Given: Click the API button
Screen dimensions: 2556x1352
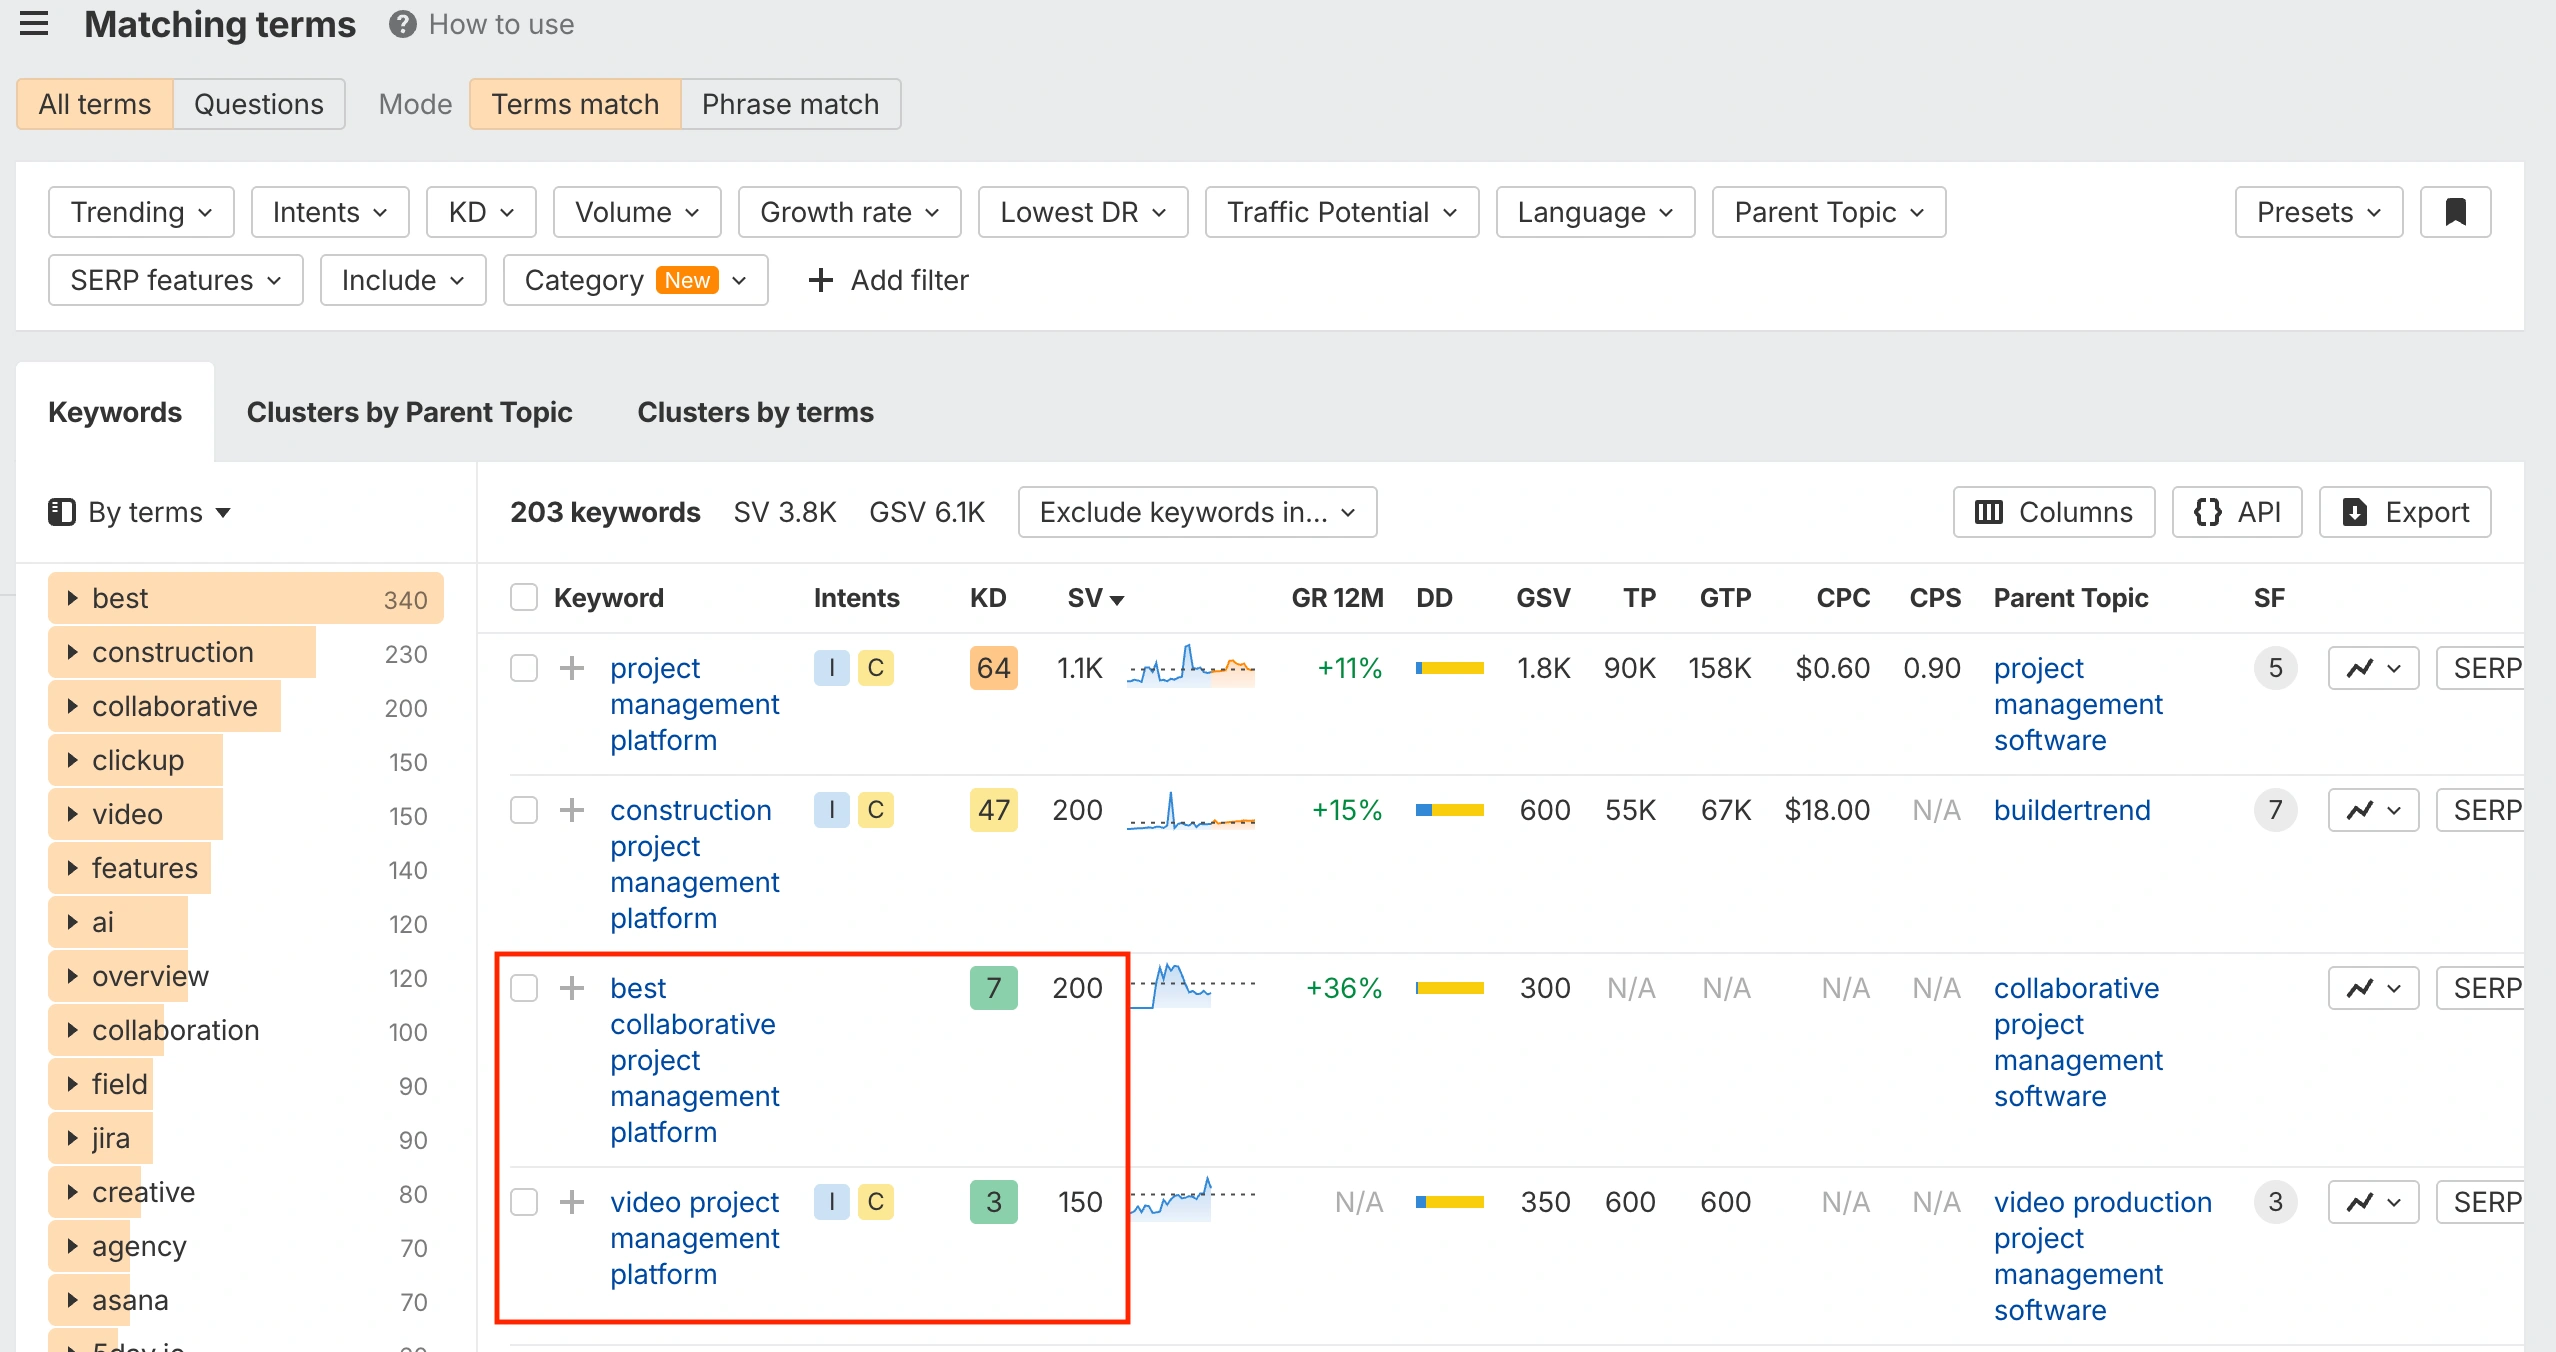Looking at the screenshot, I should 2237,512.
